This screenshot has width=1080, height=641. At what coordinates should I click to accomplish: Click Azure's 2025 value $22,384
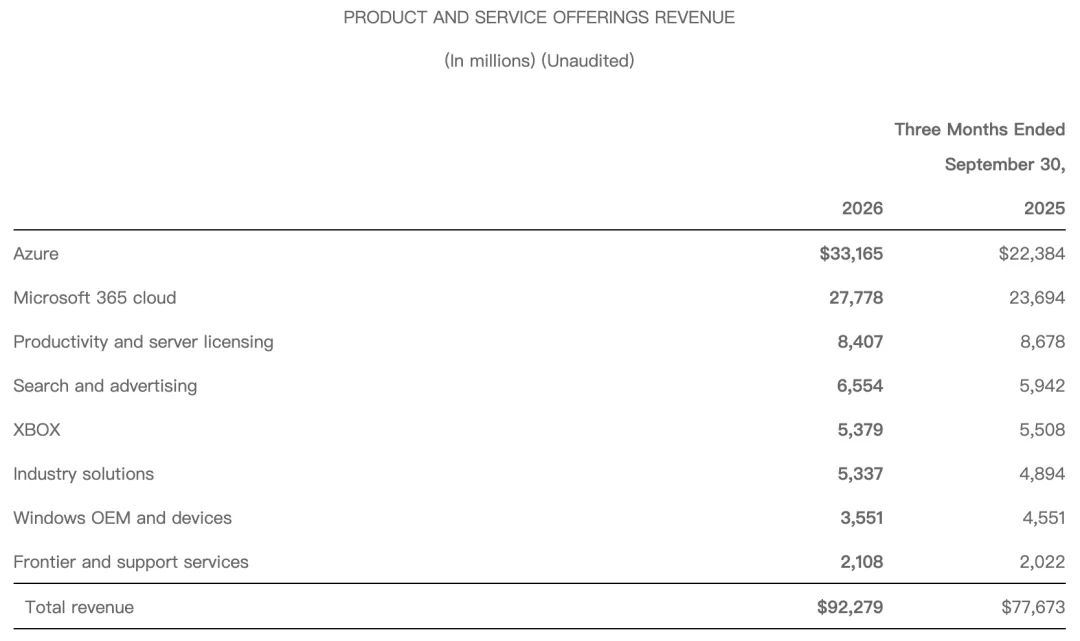1032,253
